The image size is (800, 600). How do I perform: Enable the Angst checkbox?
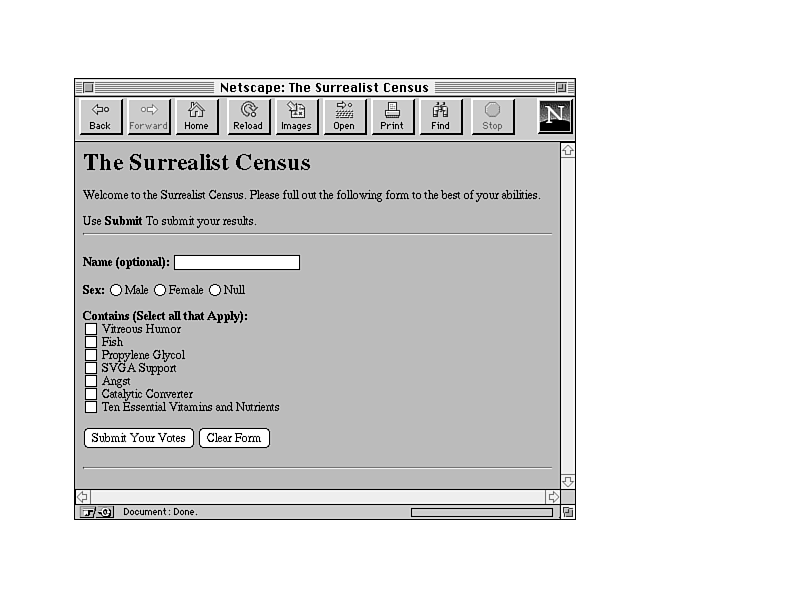click(x=91, y=381)
